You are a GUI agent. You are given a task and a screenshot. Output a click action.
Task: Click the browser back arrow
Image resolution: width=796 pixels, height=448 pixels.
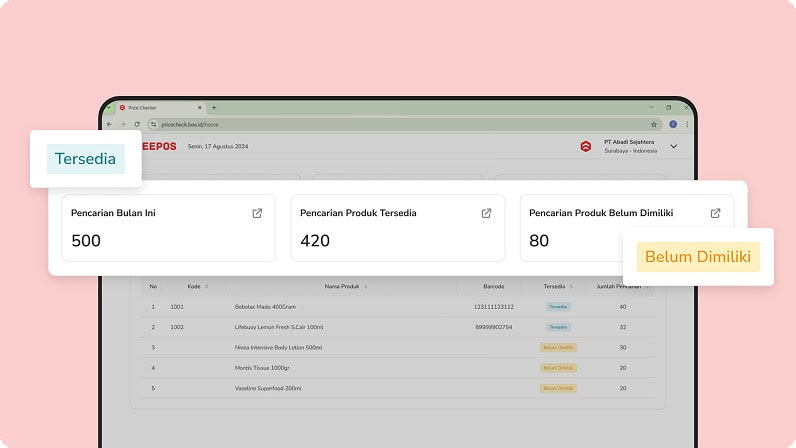[110, 124]
